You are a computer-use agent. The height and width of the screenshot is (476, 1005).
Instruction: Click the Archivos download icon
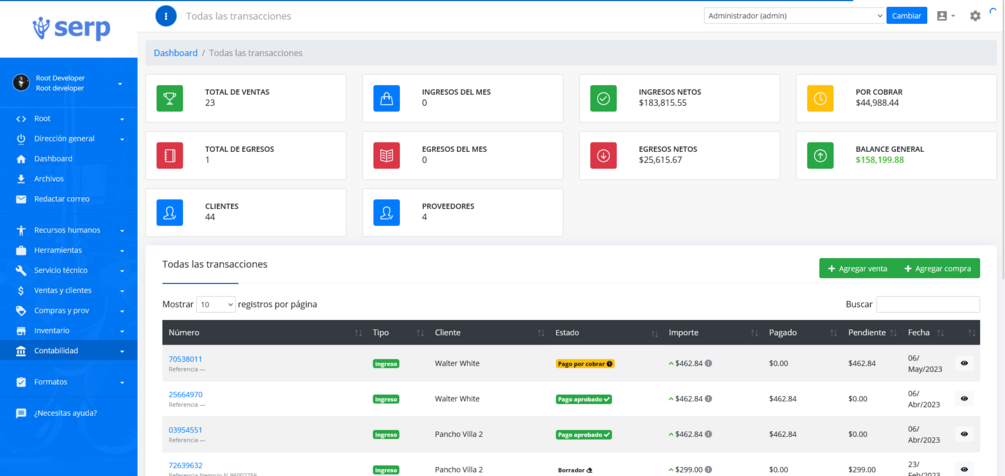click(21, 179)
